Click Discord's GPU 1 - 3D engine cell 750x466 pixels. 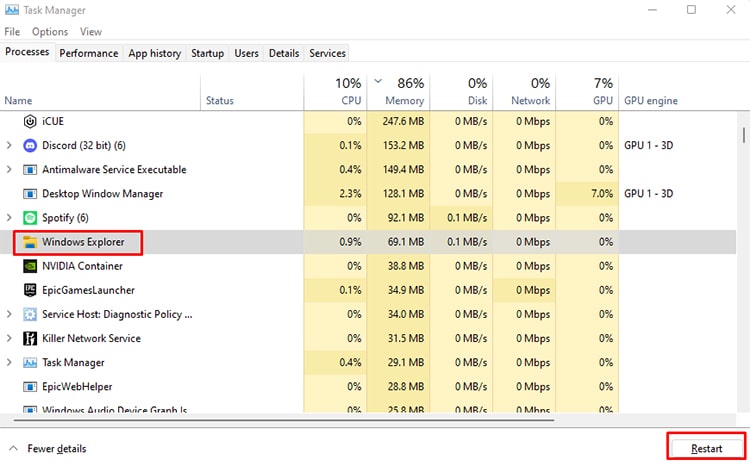click(x=649, y=145)
